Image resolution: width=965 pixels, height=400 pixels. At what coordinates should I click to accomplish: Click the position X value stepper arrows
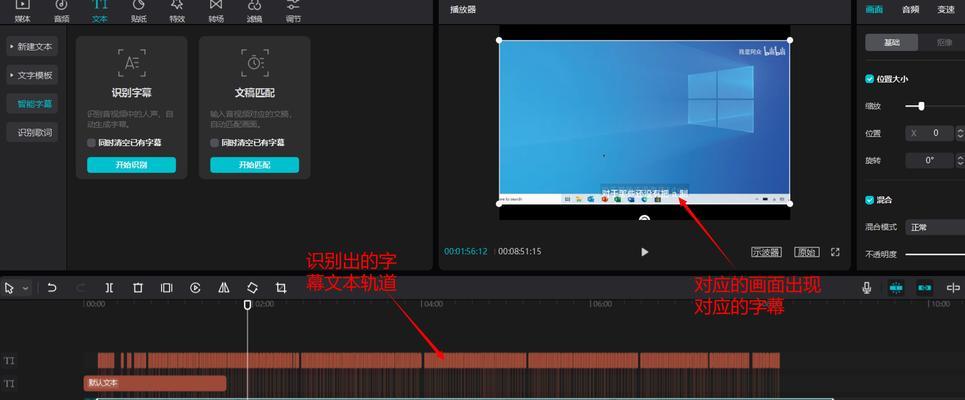[959, 133]
